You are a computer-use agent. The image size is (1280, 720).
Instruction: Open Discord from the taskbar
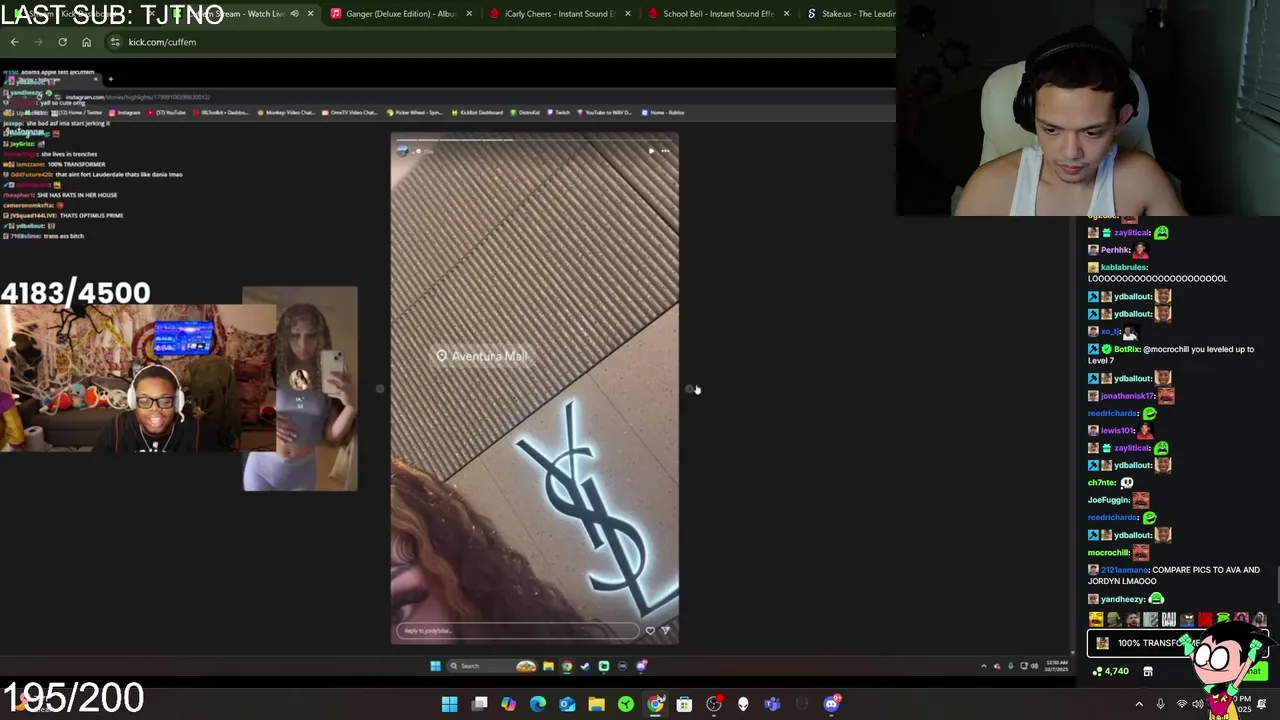point(831,704)
